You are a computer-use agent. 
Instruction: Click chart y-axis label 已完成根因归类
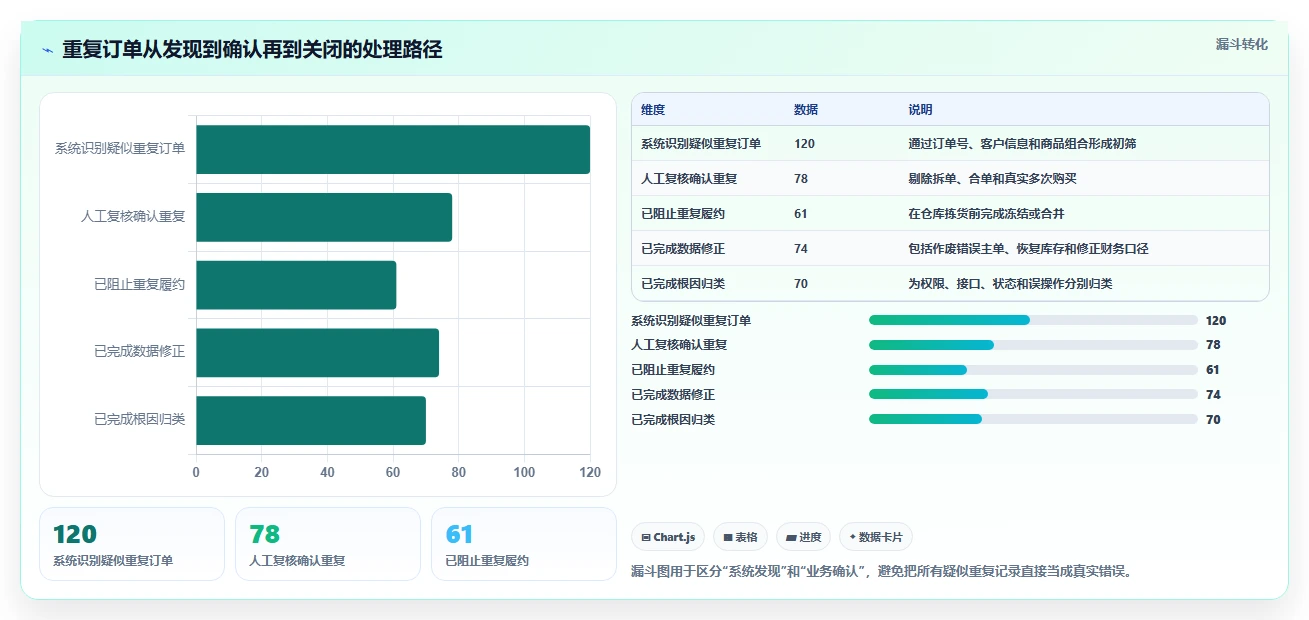tap(139, 420)
